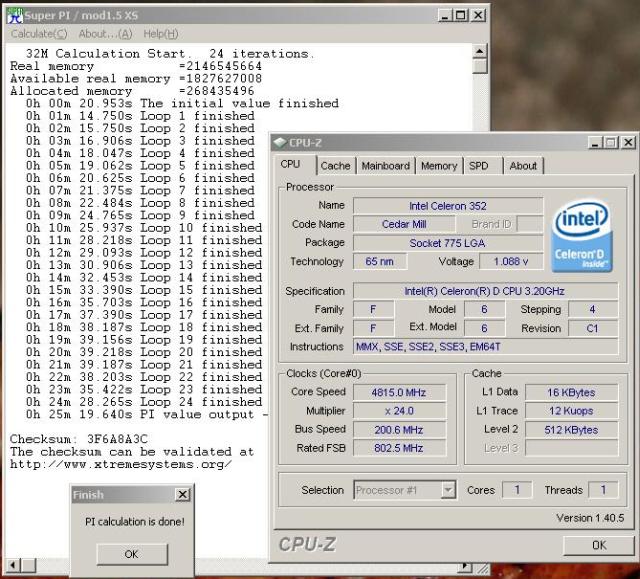This screenshot has width=640, height=579.
Task: Click the Voltage value '1.088 v'
Action: [511, 262]
